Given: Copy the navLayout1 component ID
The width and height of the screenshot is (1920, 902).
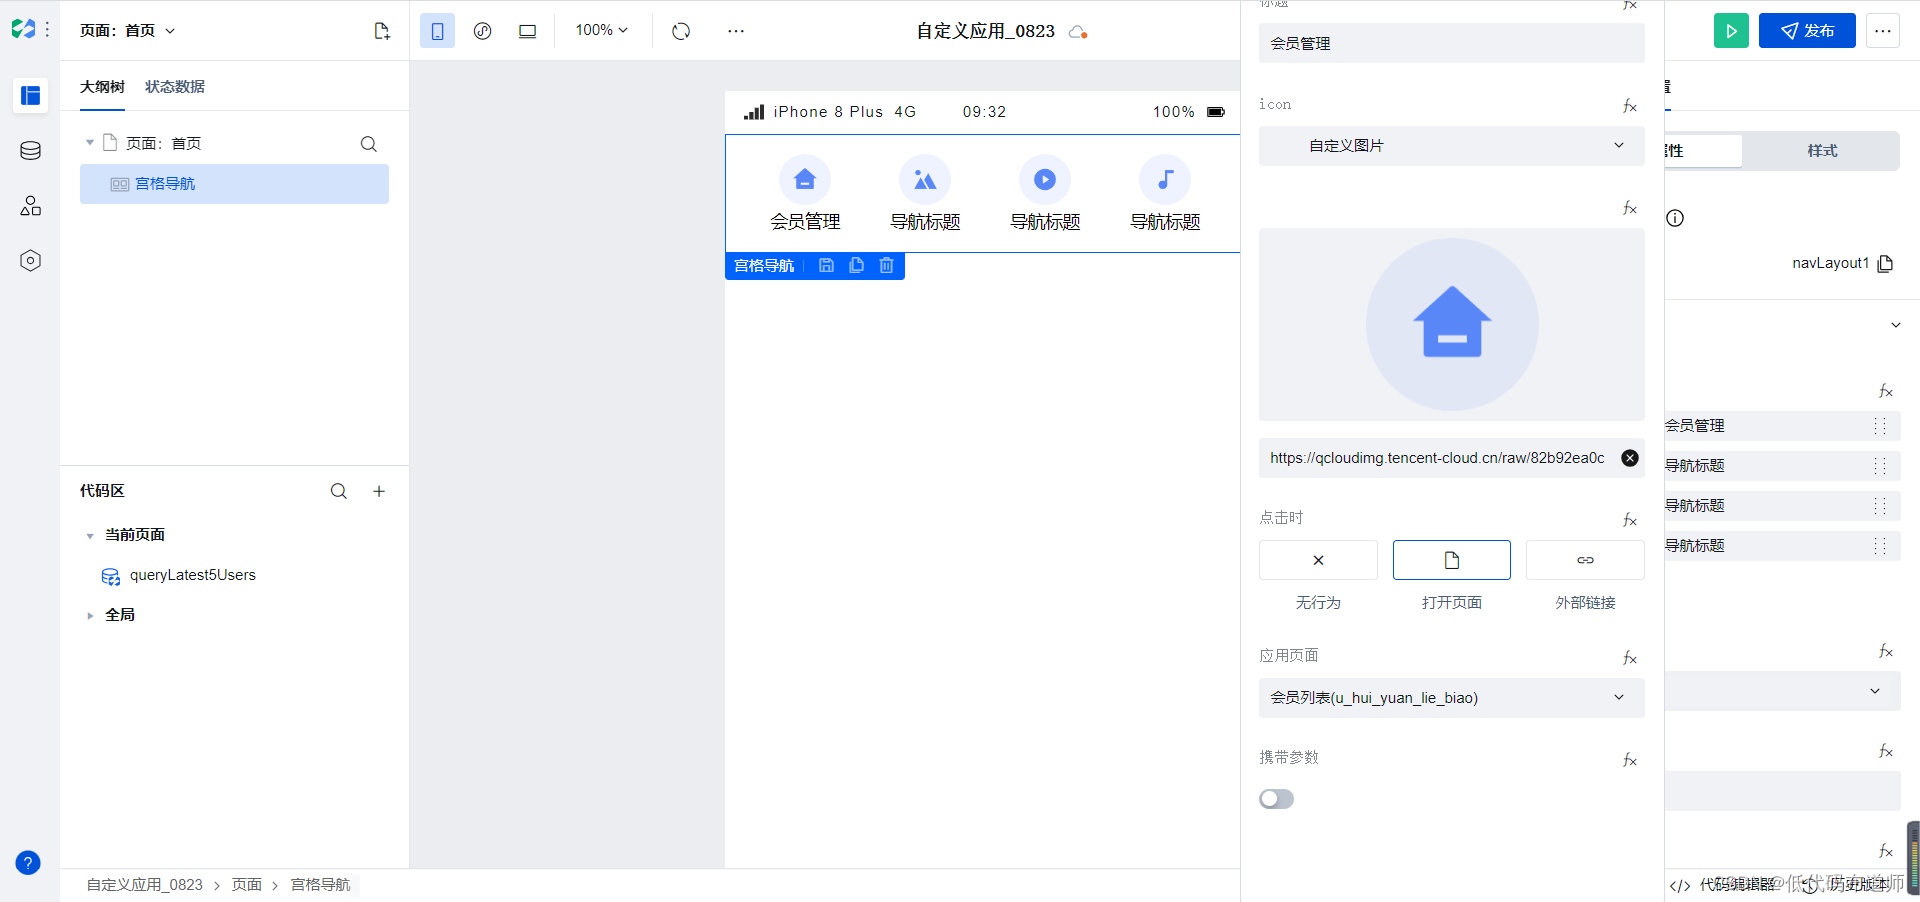Looking at the screenshot, I should [1886, 264].
